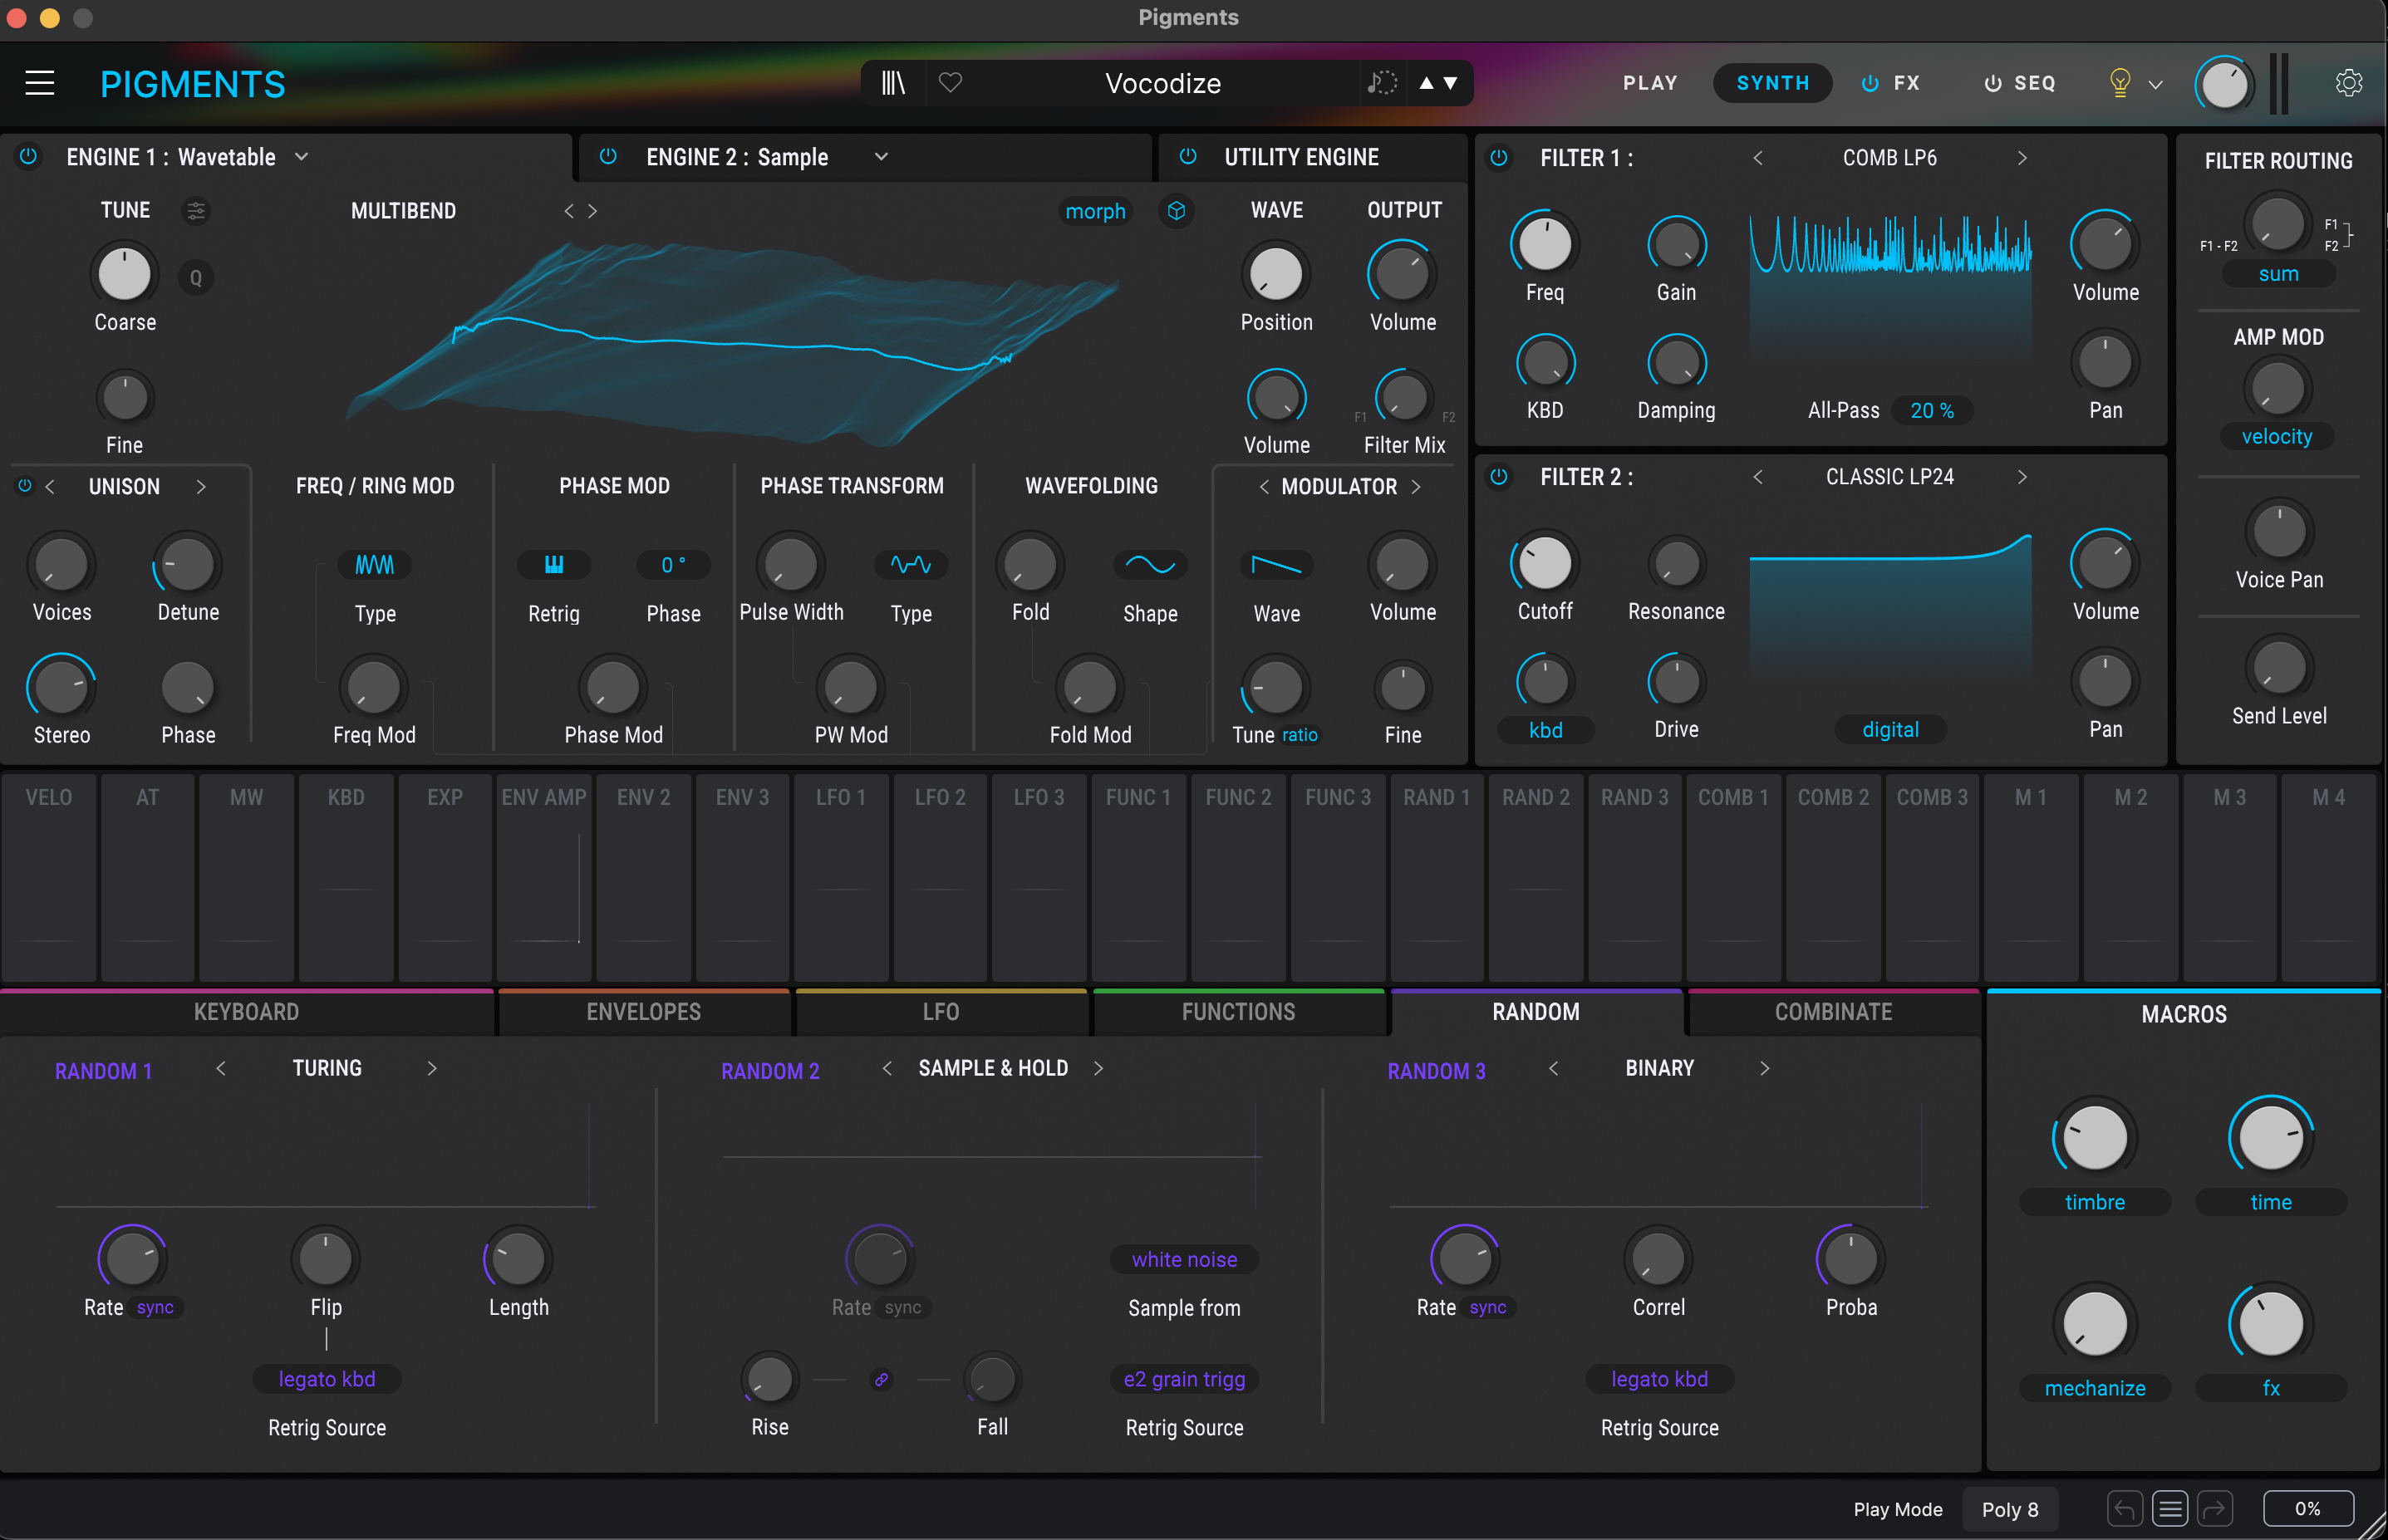Open the preset library browser icon

[892, 83]
